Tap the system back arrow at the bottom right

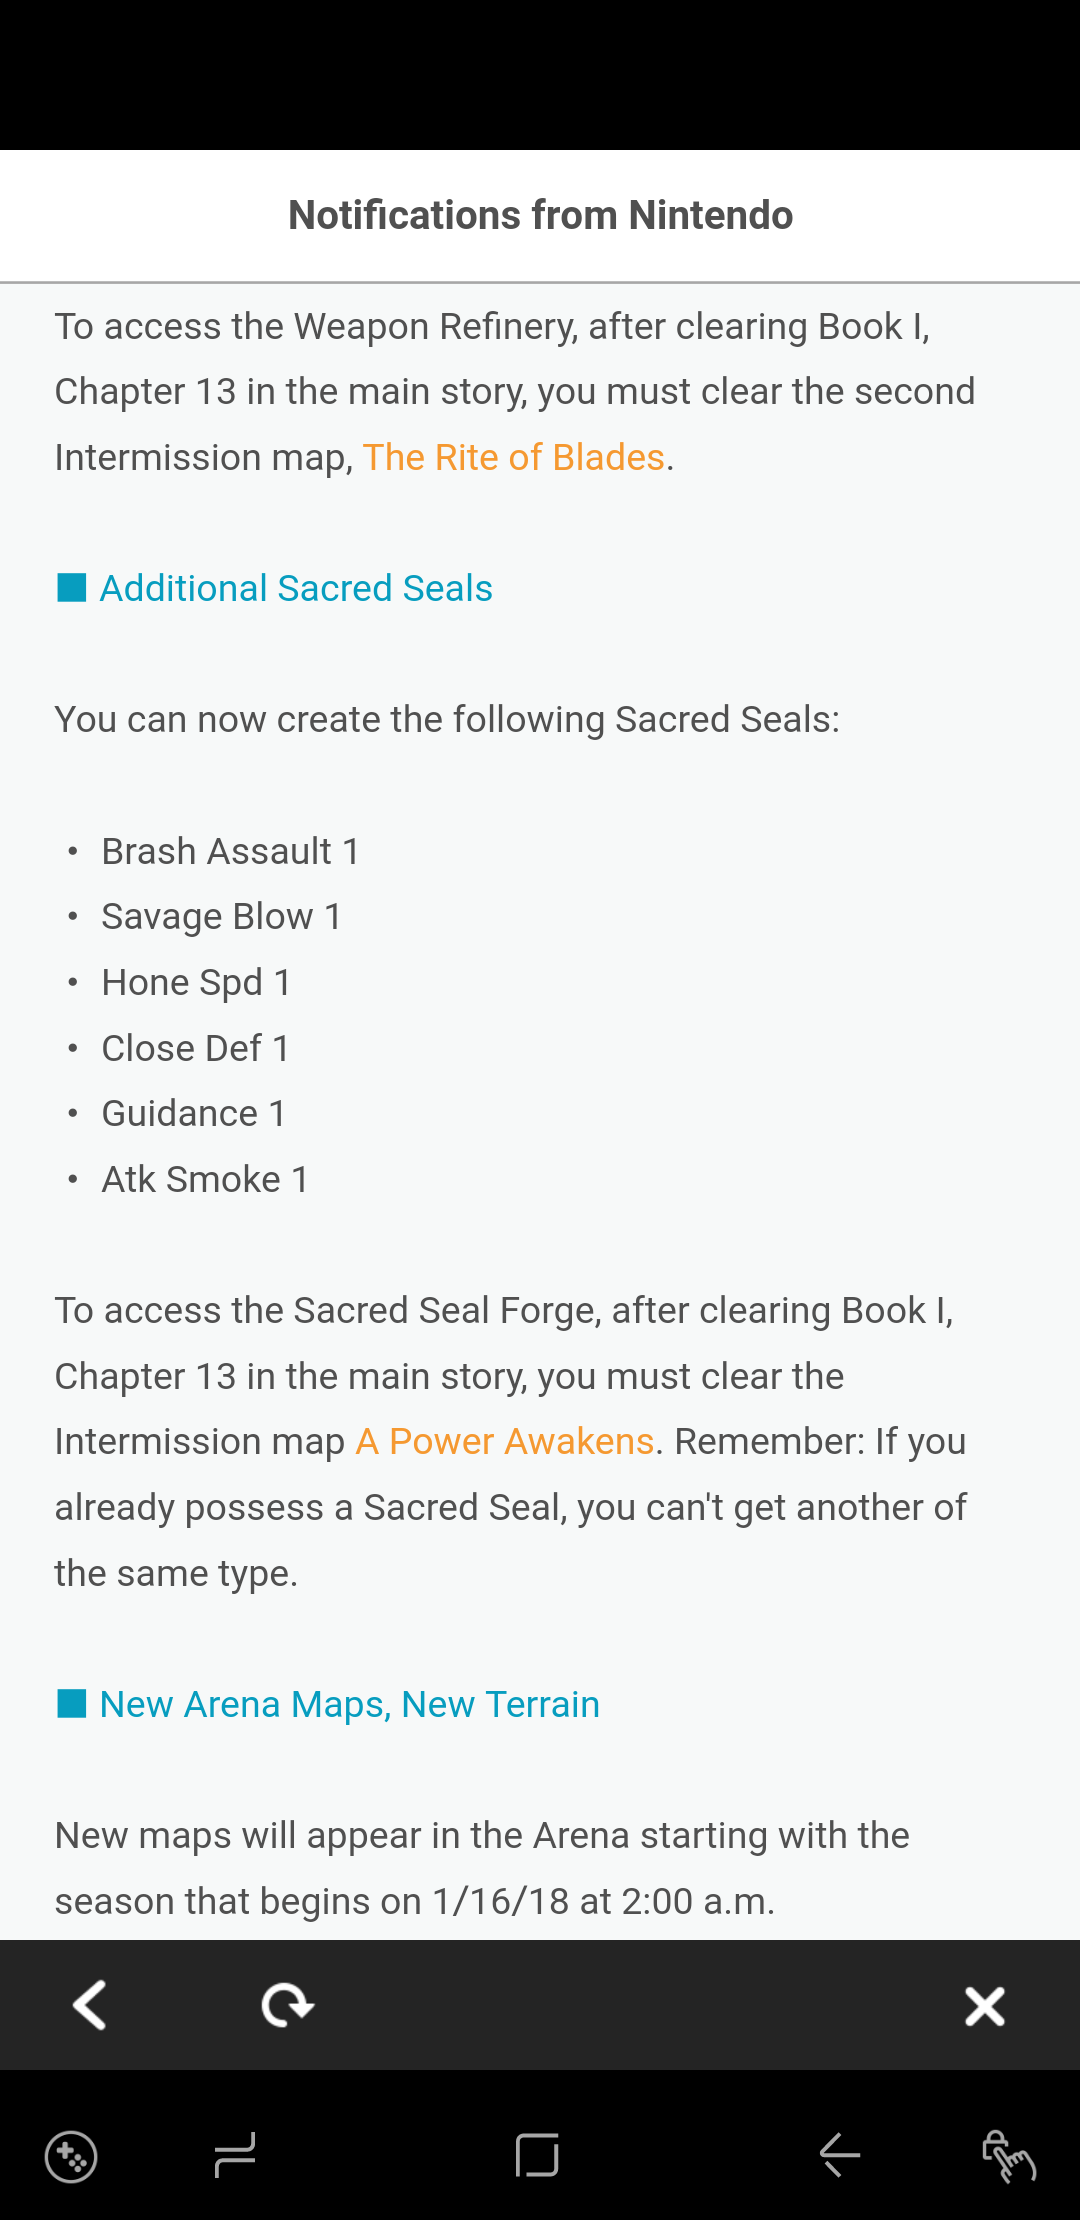(840, 2154)
